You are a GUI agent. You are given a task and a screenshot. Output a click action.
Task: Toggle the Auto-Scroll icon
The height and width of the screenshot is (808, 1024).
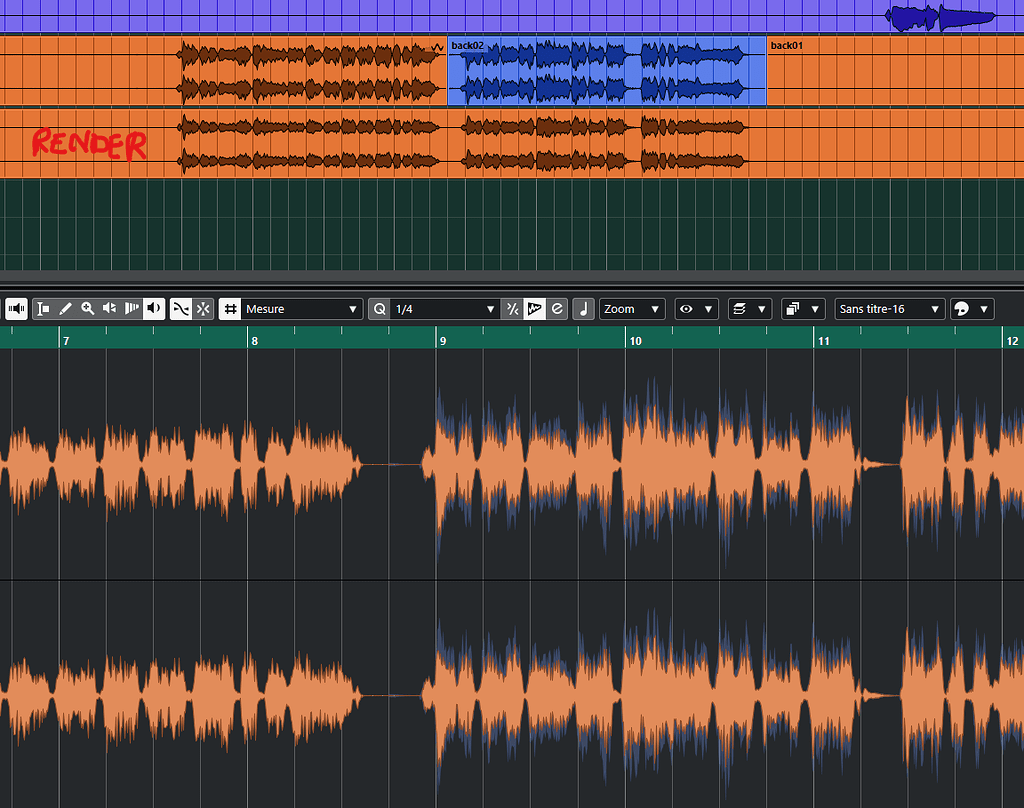click(179, 308)
